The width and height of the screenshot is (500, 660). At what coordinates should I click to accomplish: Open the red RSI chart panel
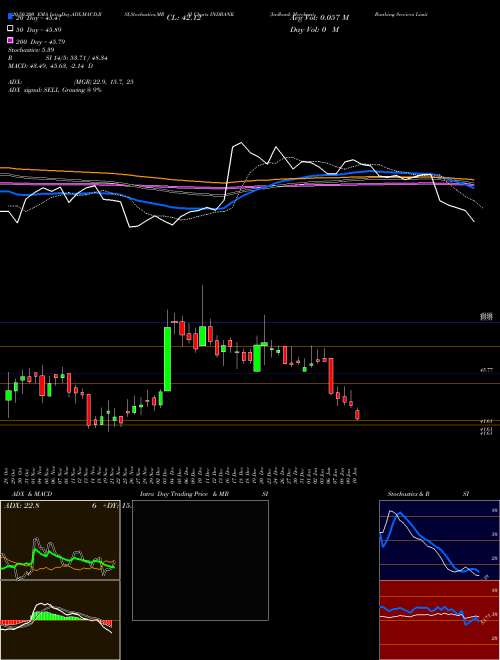click(x=439, y=620)
